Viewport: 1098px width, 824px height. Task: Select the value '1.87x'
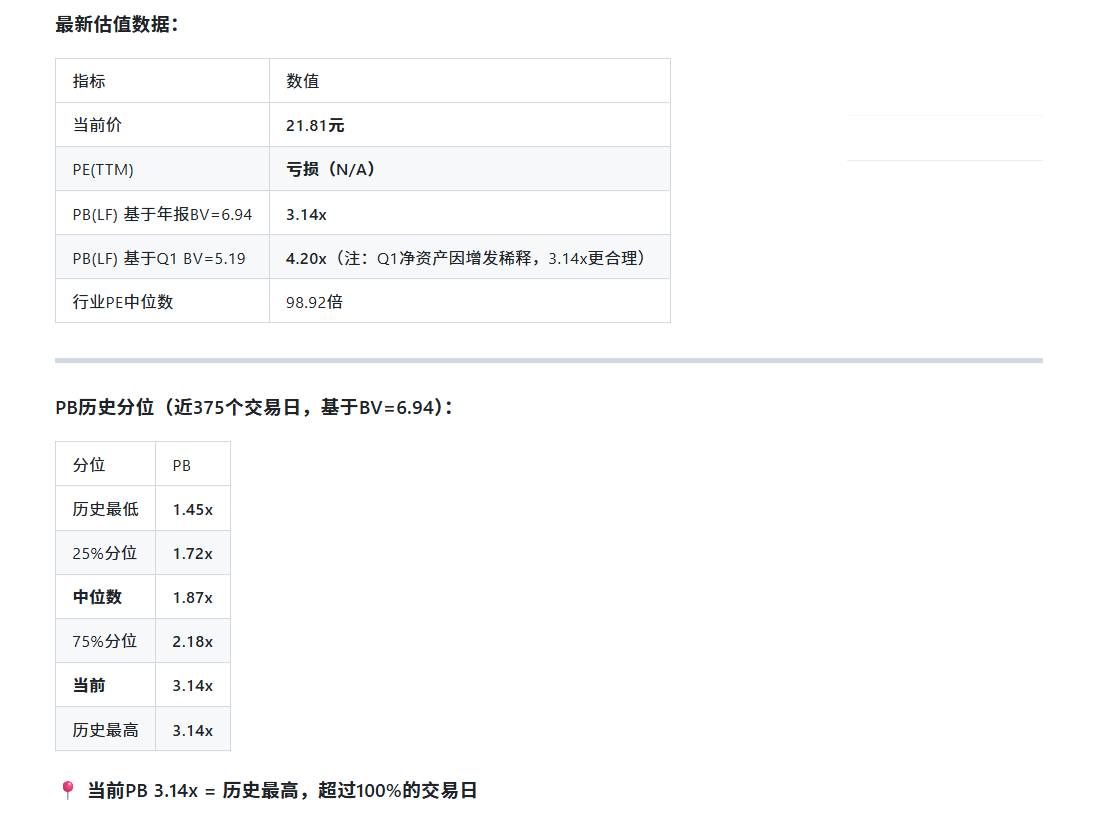(193, 598)
